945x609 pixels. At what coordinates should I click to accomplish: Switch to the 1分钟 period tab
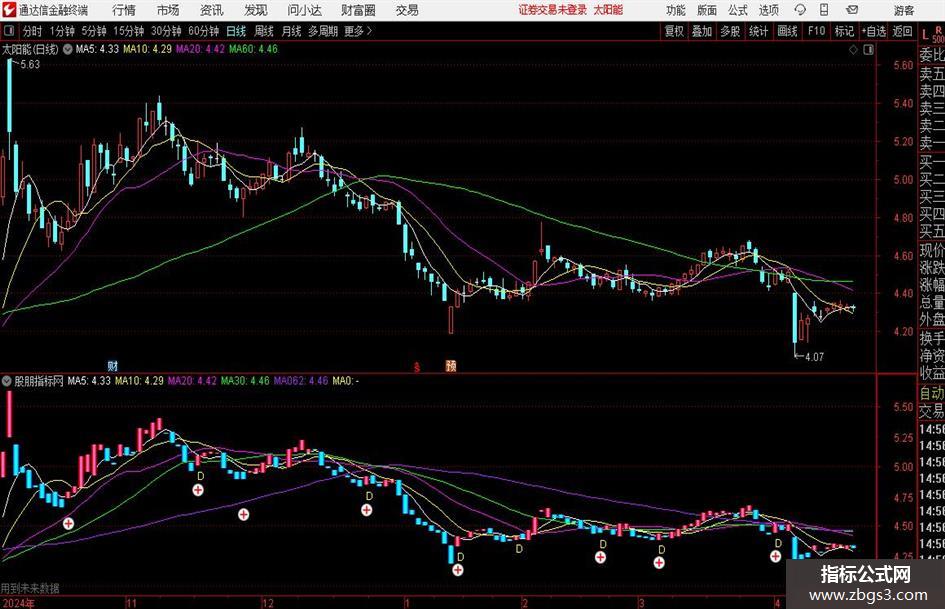62,31
